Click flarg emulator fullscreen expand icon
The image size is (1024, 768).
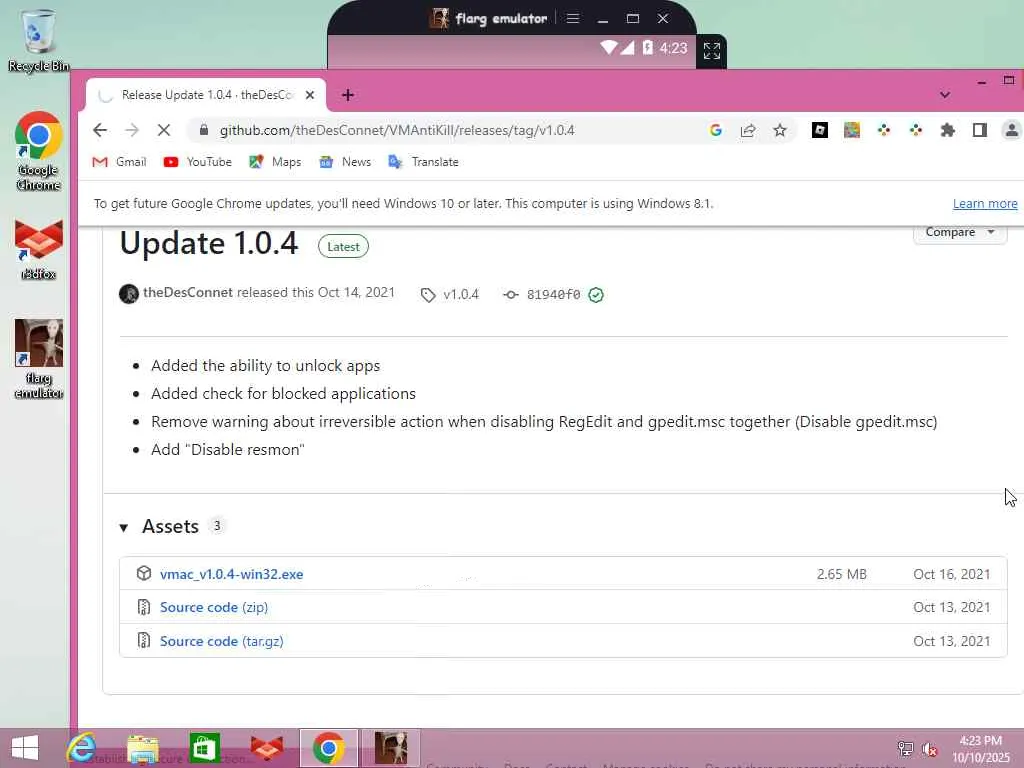(x=712, y=51)
